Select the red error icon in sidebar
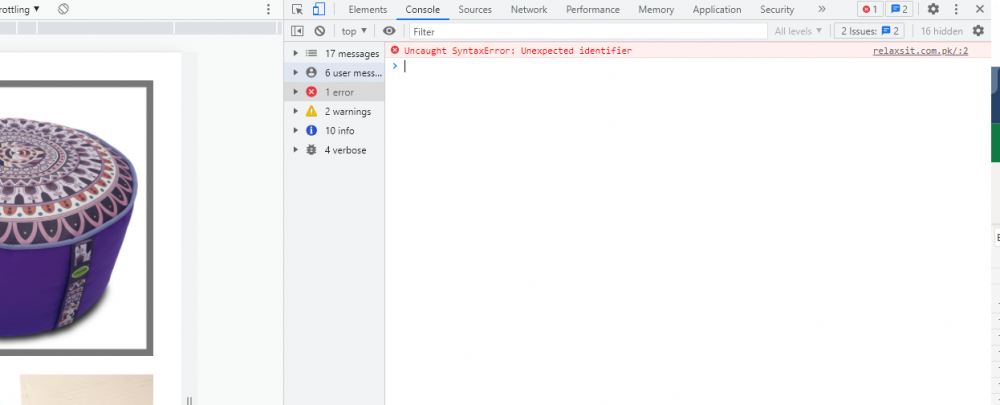This screenshot has width=1000, height=405. (x=311, y=92)
